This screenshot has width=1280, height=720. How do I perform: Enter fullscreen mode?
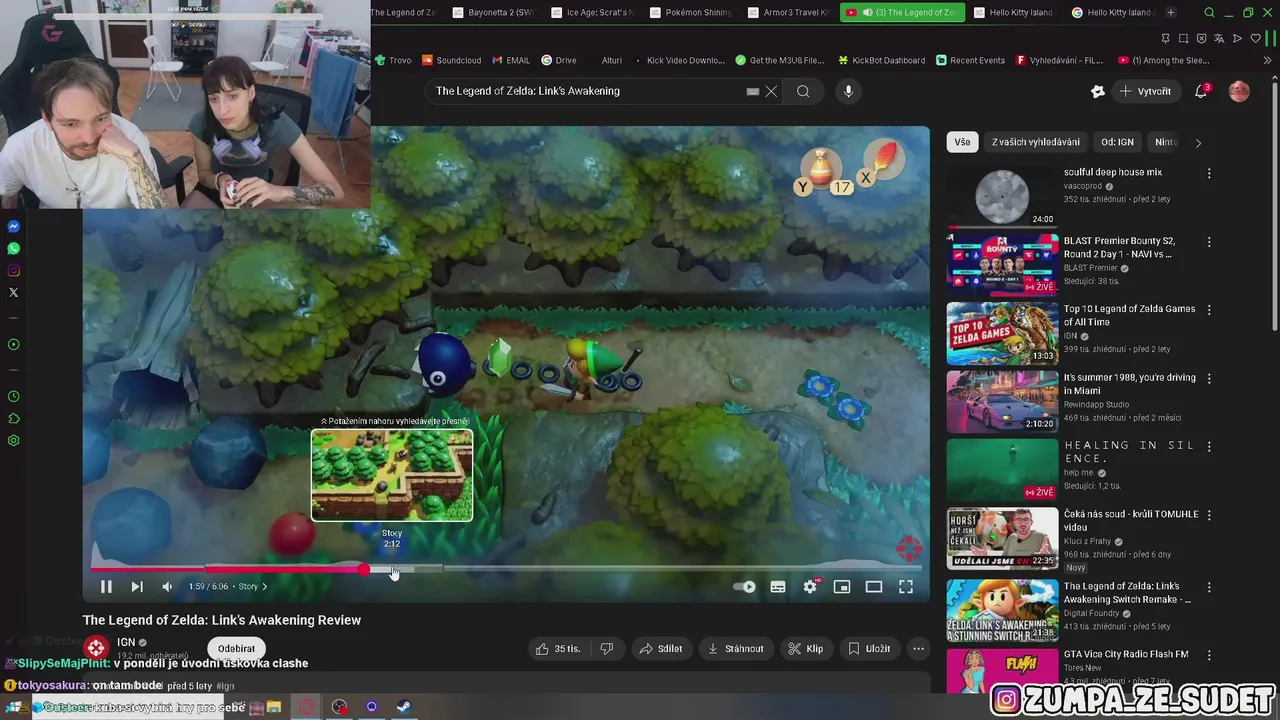click(906, 587)
